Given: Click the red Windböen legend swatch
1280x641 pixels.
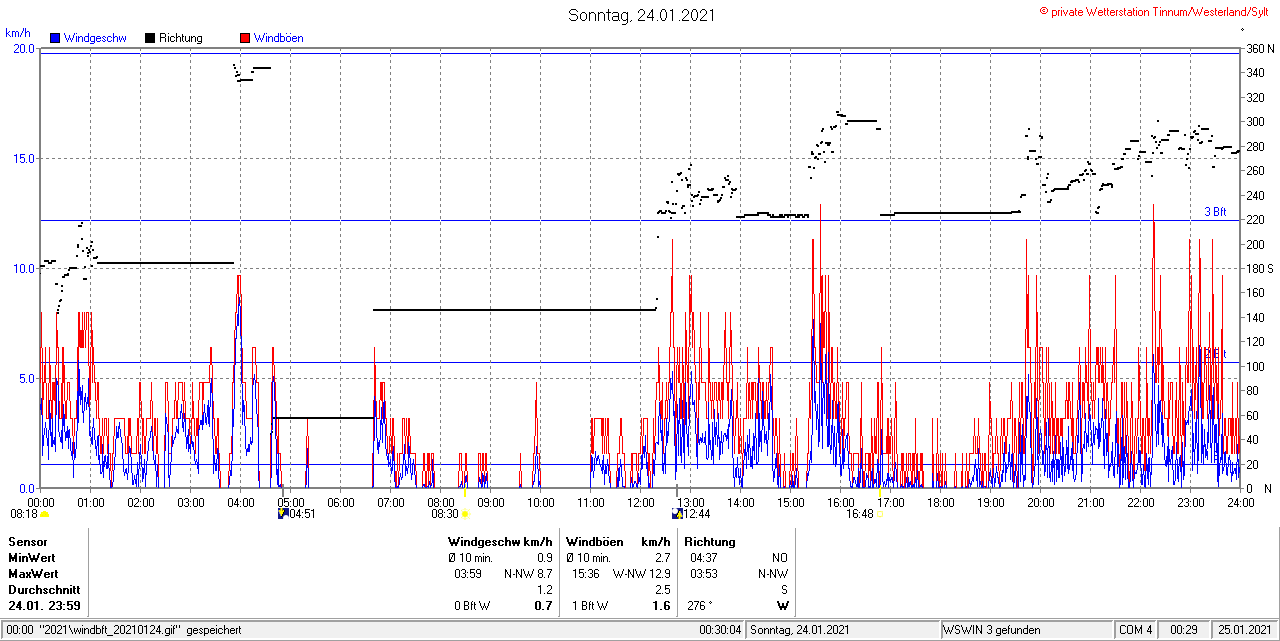Looking at the screenshot, I should [x=245, y=38].
